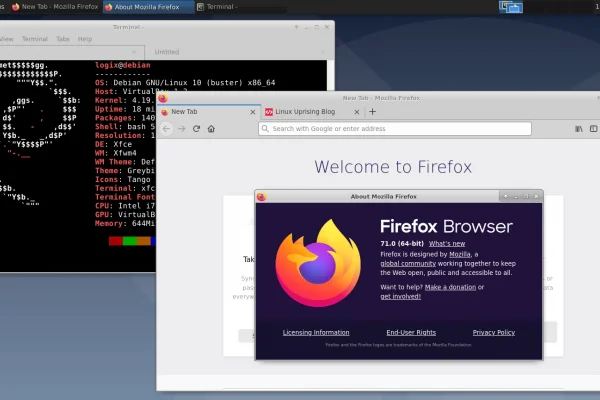This screenshot has width=600, height=400.
Task: Click Firefox icon in browser window title bar
Action: [x=163, y=98]
